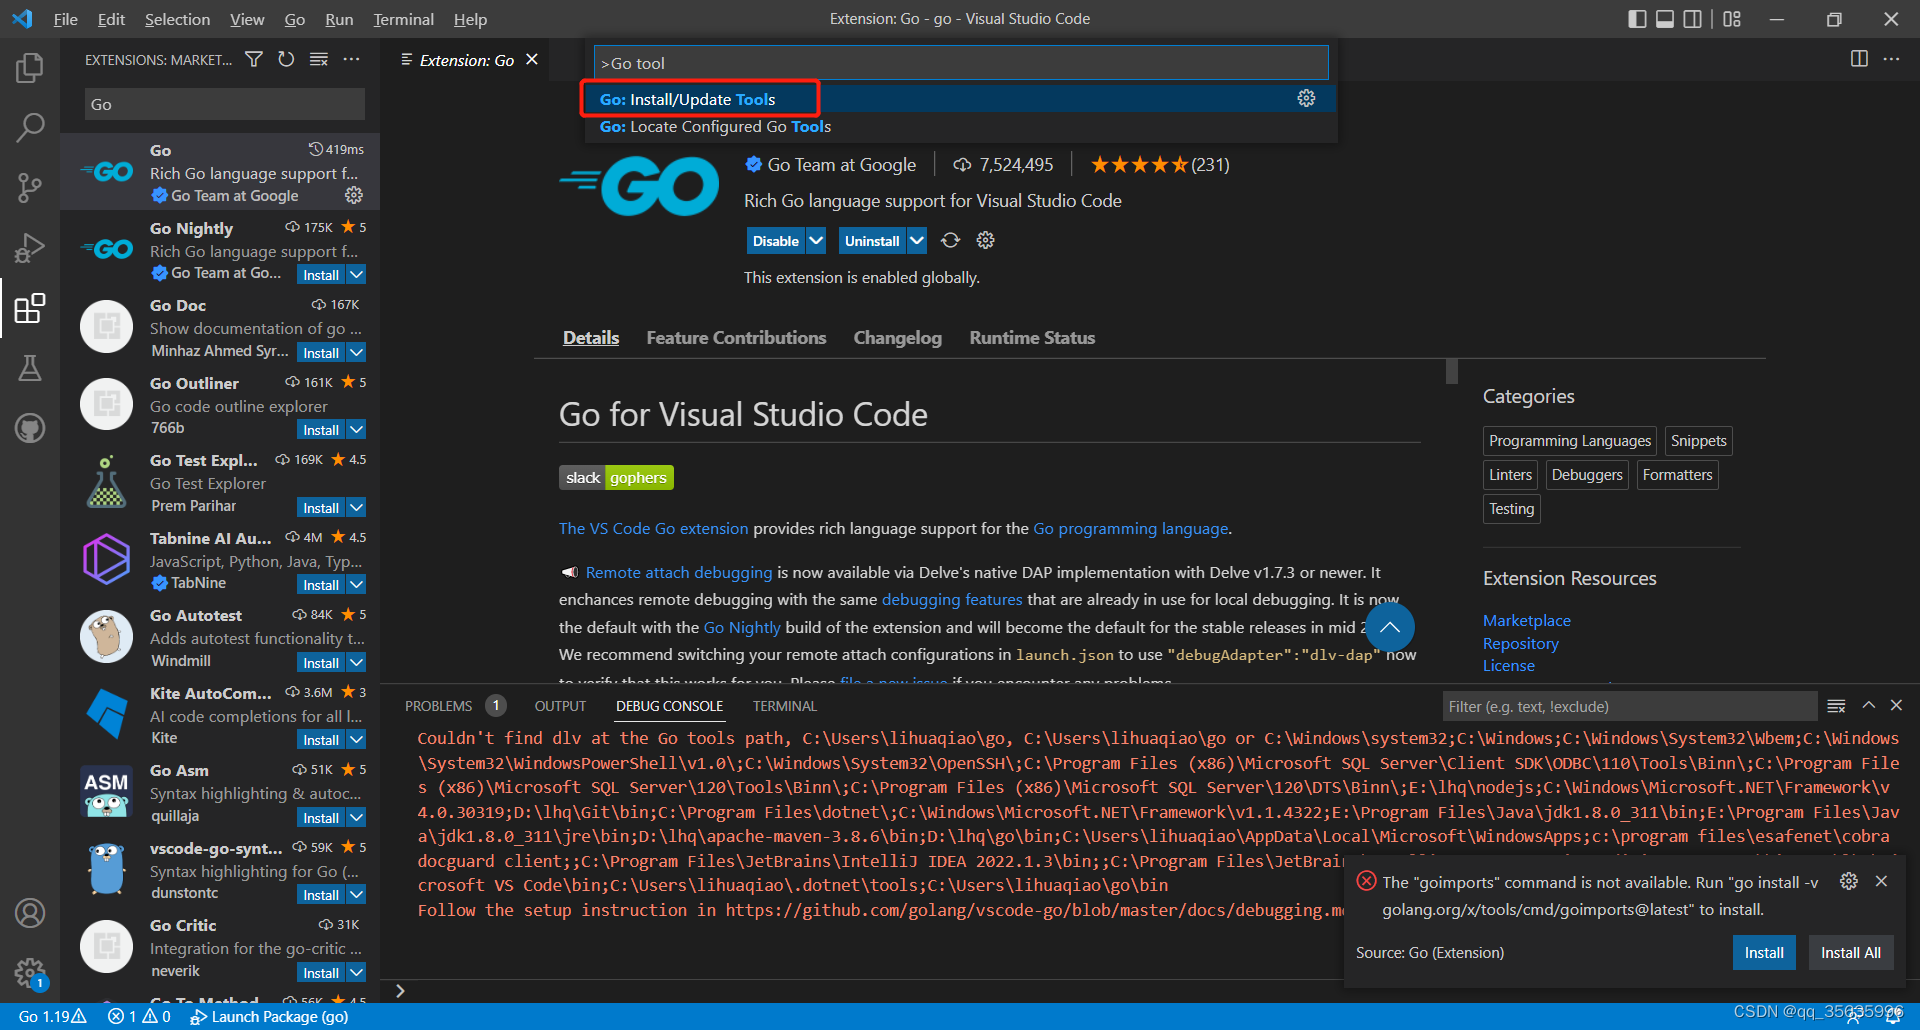Open the Explorer view in activity bar
Image resolution: width=1920 pixels, height=1030 pixels.
click(x=30, y=68)
